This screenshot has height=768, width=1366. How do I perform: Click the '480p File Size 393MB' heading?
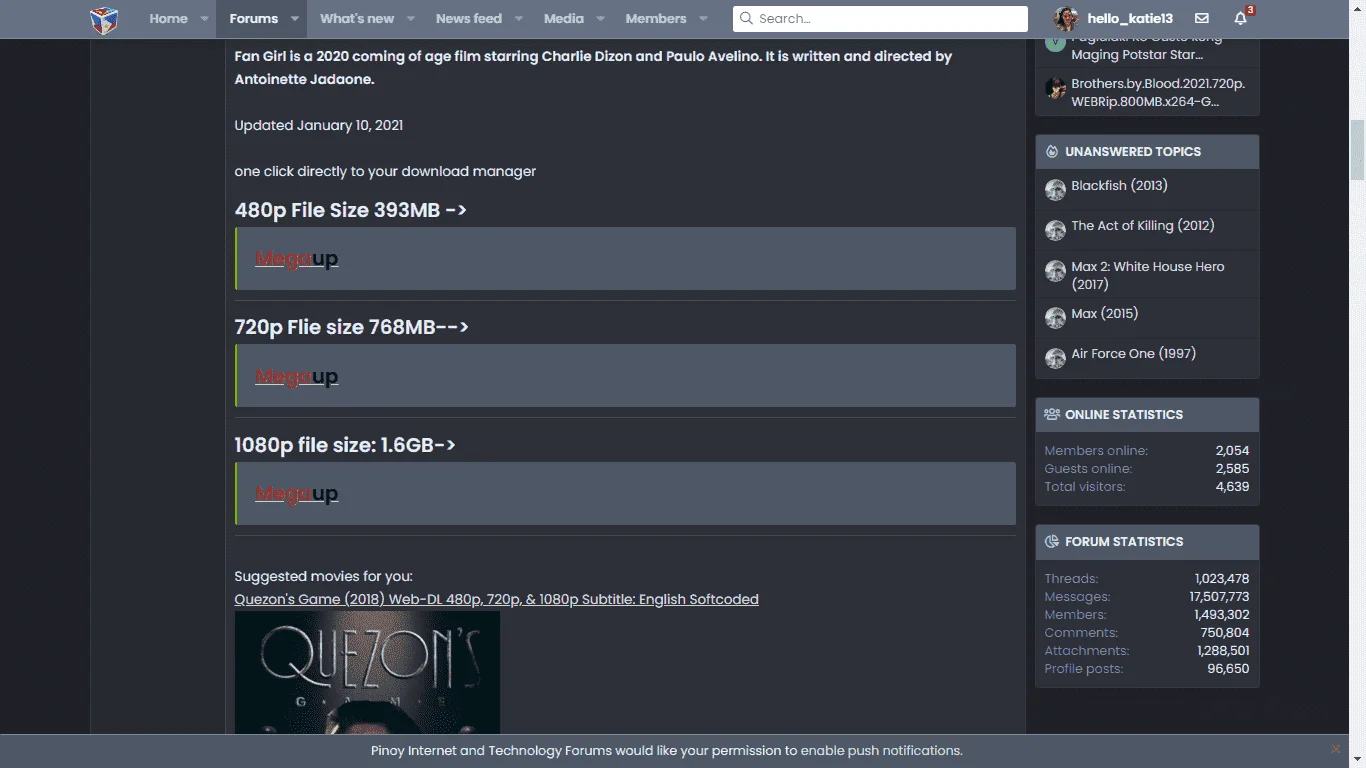350,210
